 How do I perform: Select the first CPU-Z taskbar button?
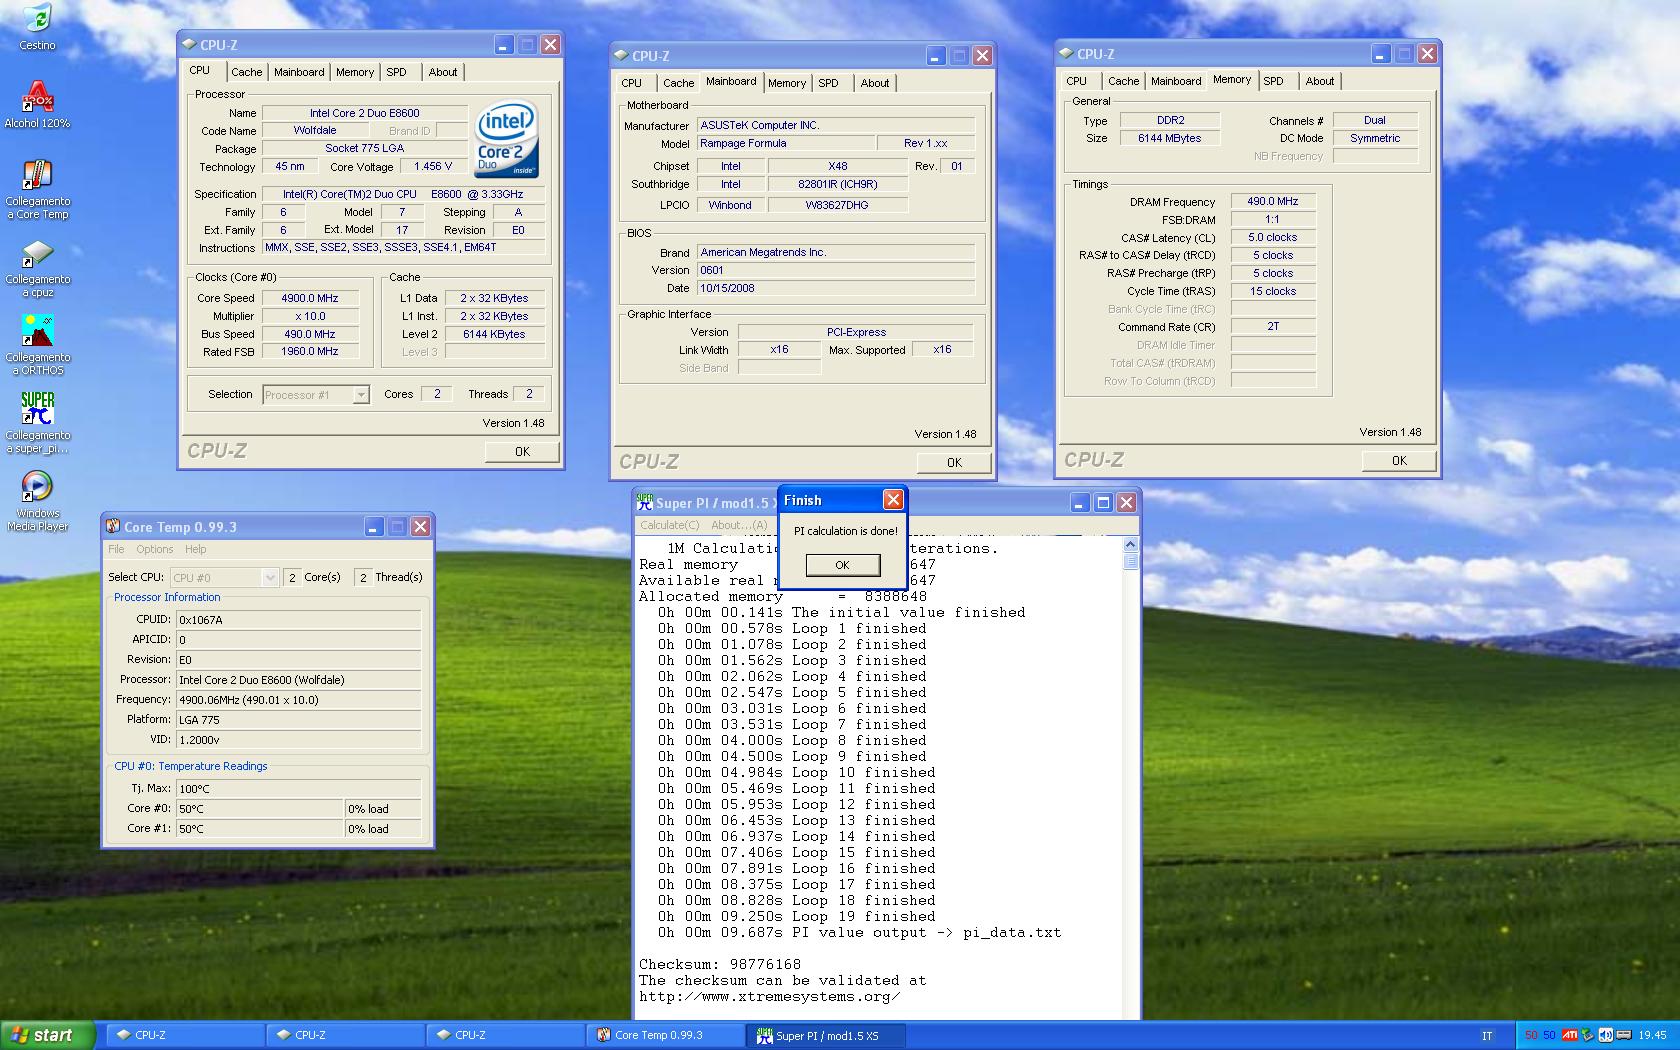point(185,1035)
